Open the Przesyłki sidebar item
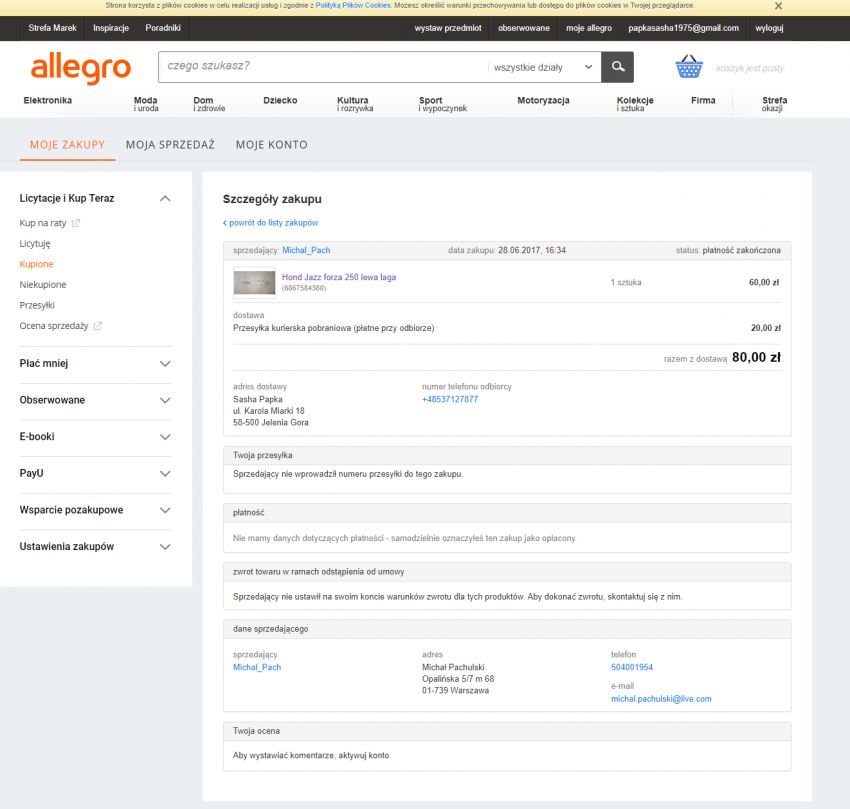The height and width of the screenshot is (809, 850). [37, 305]
